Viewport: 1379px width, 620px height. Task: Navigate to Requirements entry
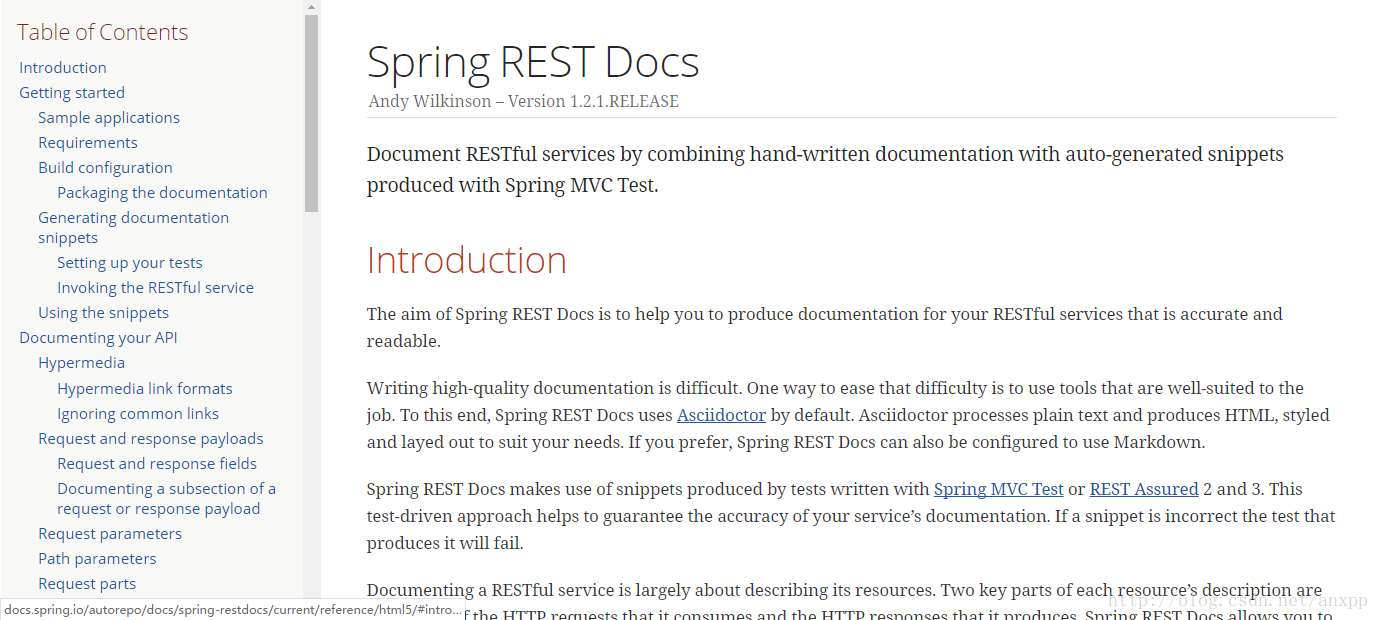click(x=88, y=143)
